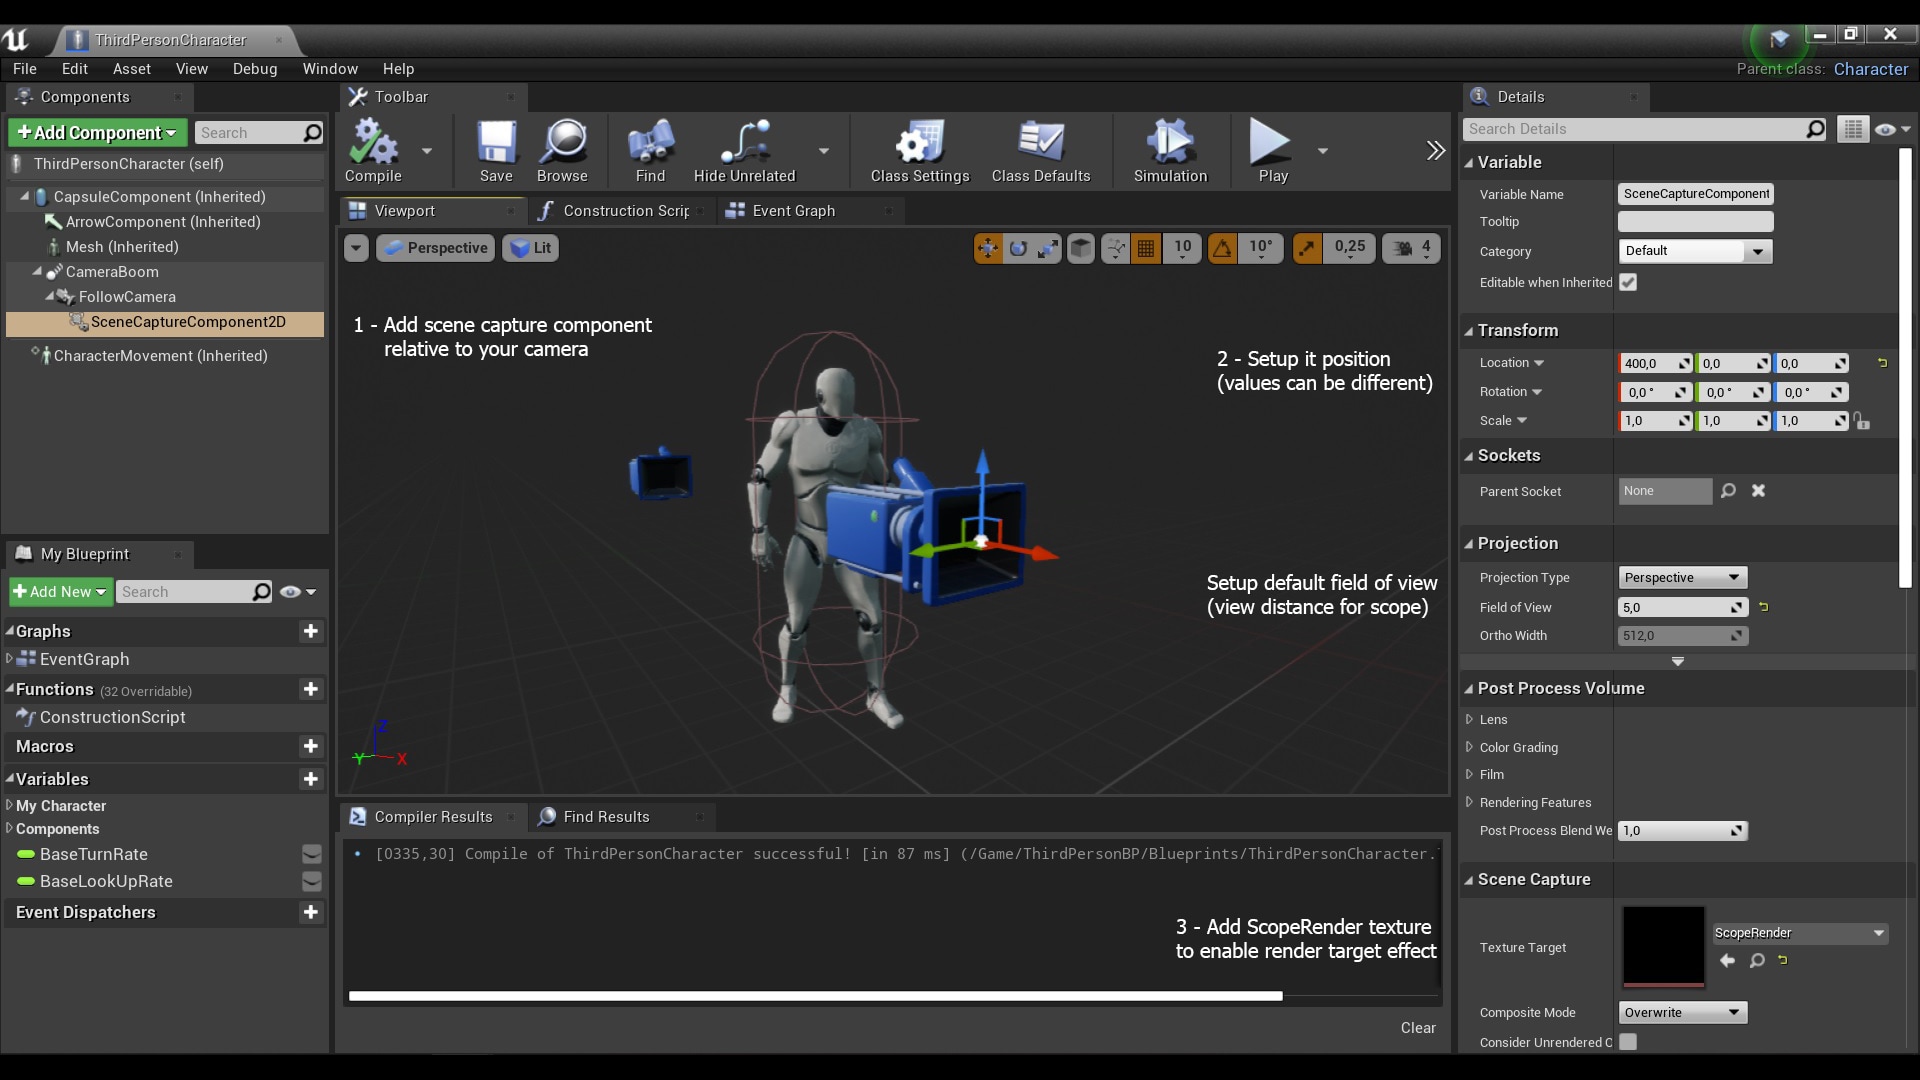Enable Consider Unrendered checkbox in Scene Capture
Screen dimensions: 1920x1080
(x=1628, y=1041)
